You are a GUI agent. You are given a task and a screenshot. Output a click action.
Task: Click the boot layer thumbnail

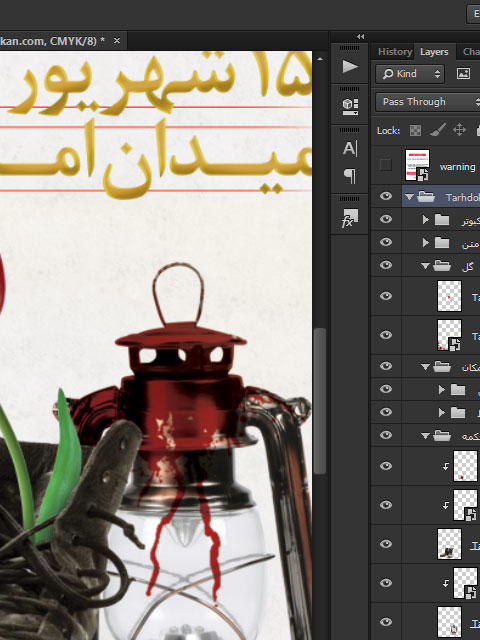click(x=449, y=544)
